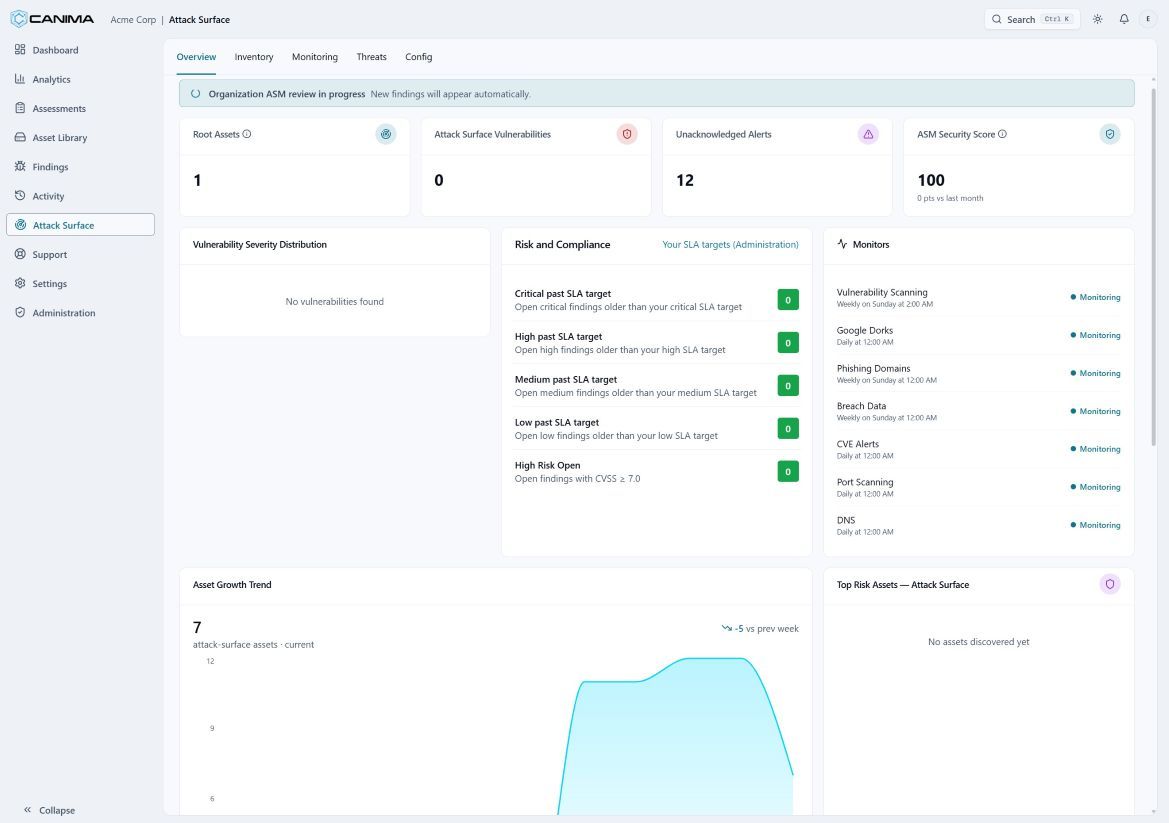Click Monitoring status for DNS
The image size is (1169, 823).
(x=1095, y=526)
